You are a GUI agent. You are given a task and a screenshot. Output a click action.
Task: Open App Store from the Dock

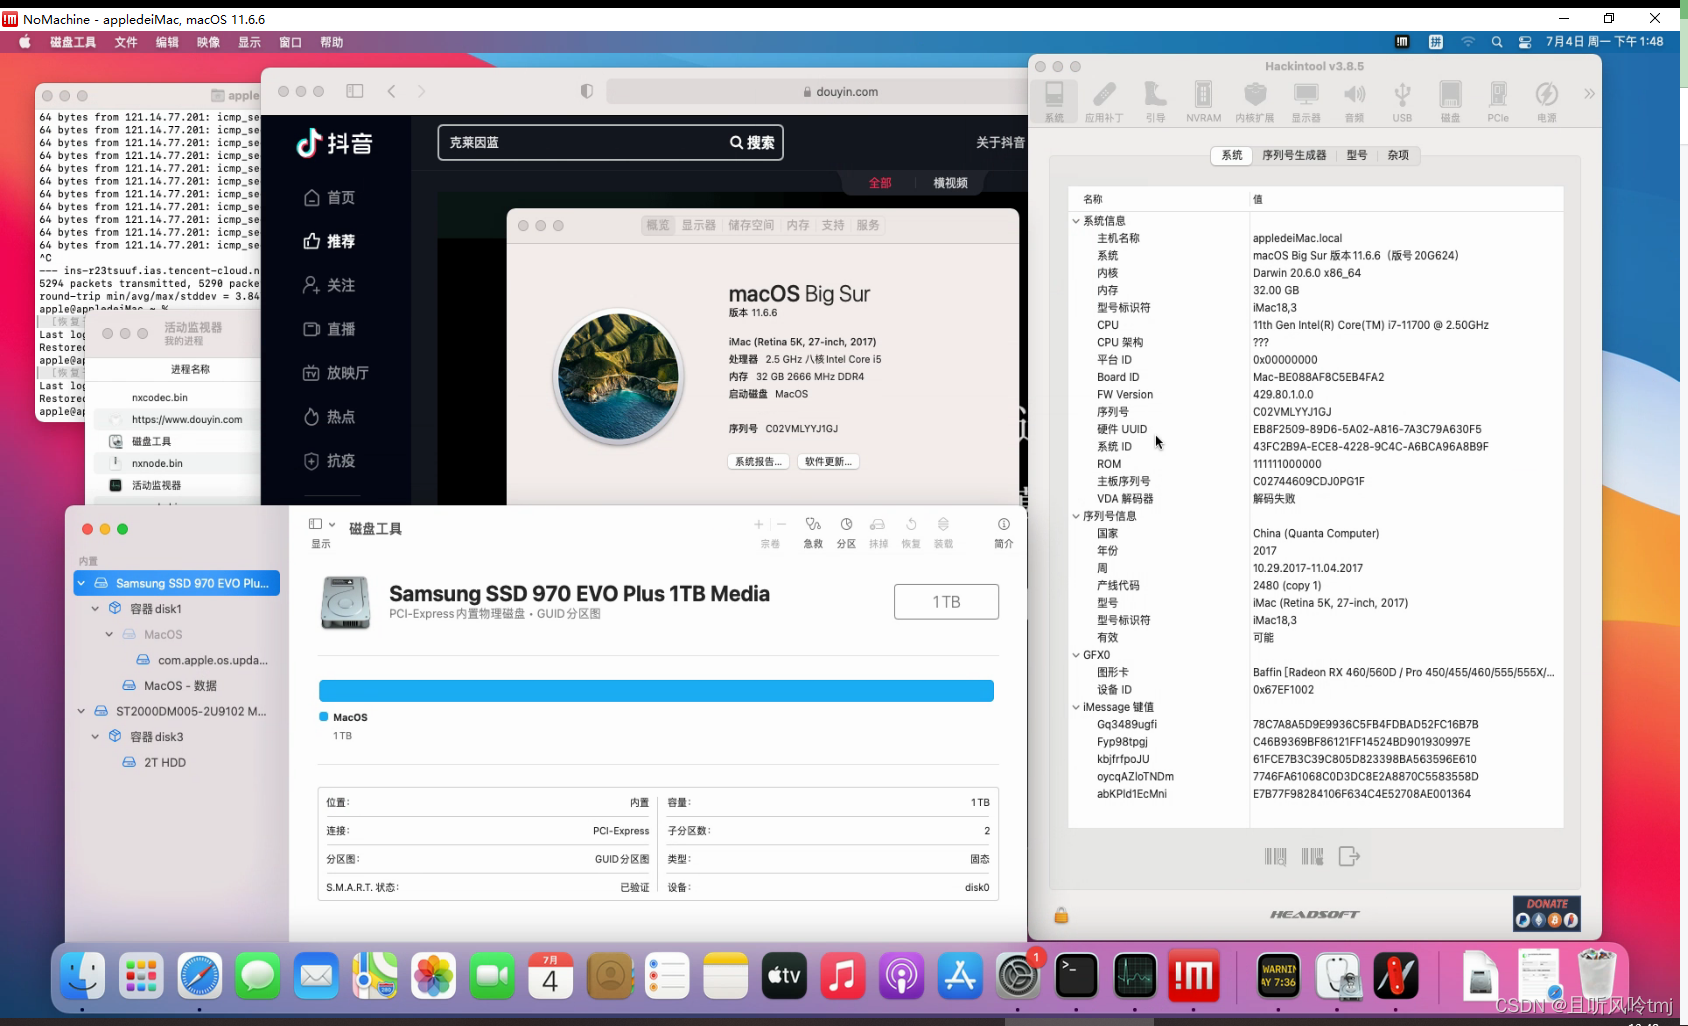point(960,976)
